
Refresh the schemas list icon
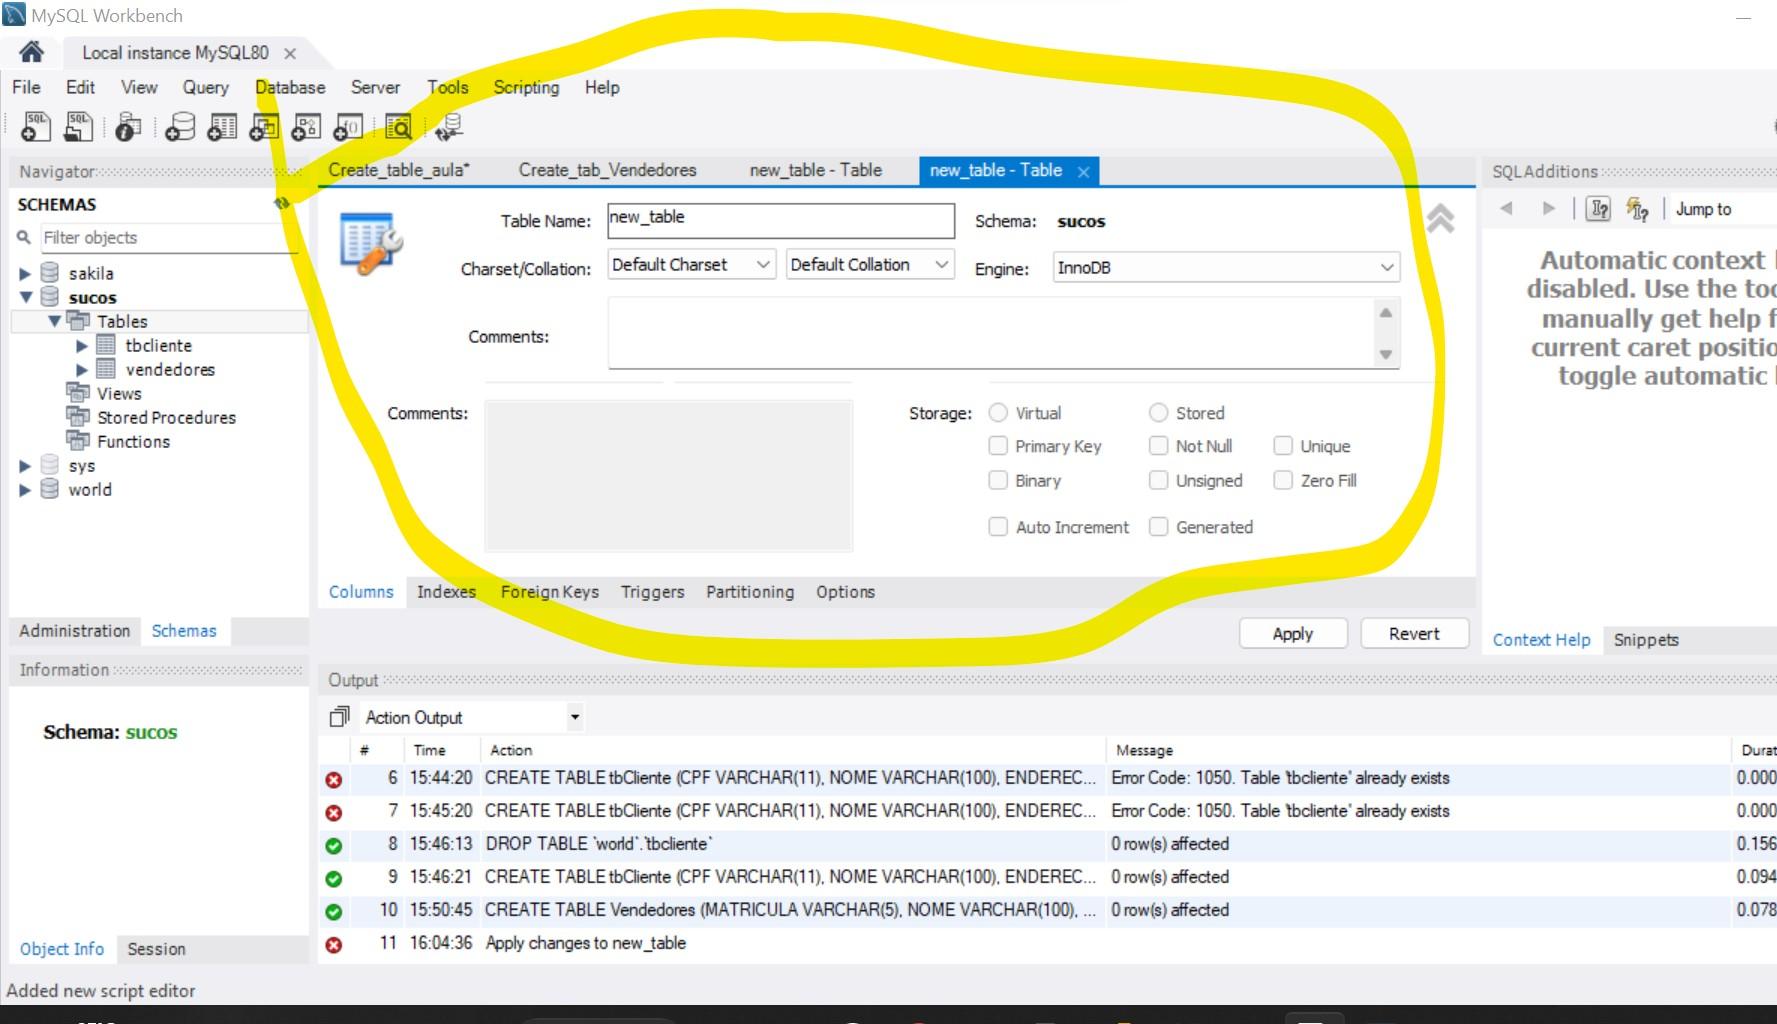point(282,203)
